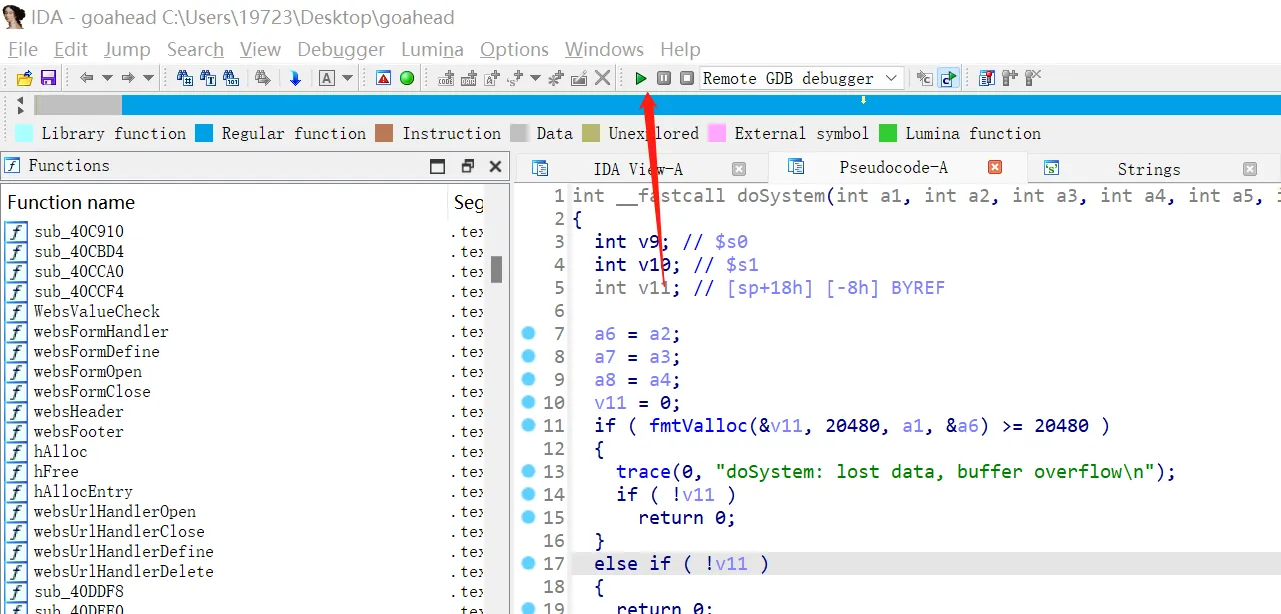1281x614 pixels.
Task: Open the Edit menu
Action: point(71,49)
